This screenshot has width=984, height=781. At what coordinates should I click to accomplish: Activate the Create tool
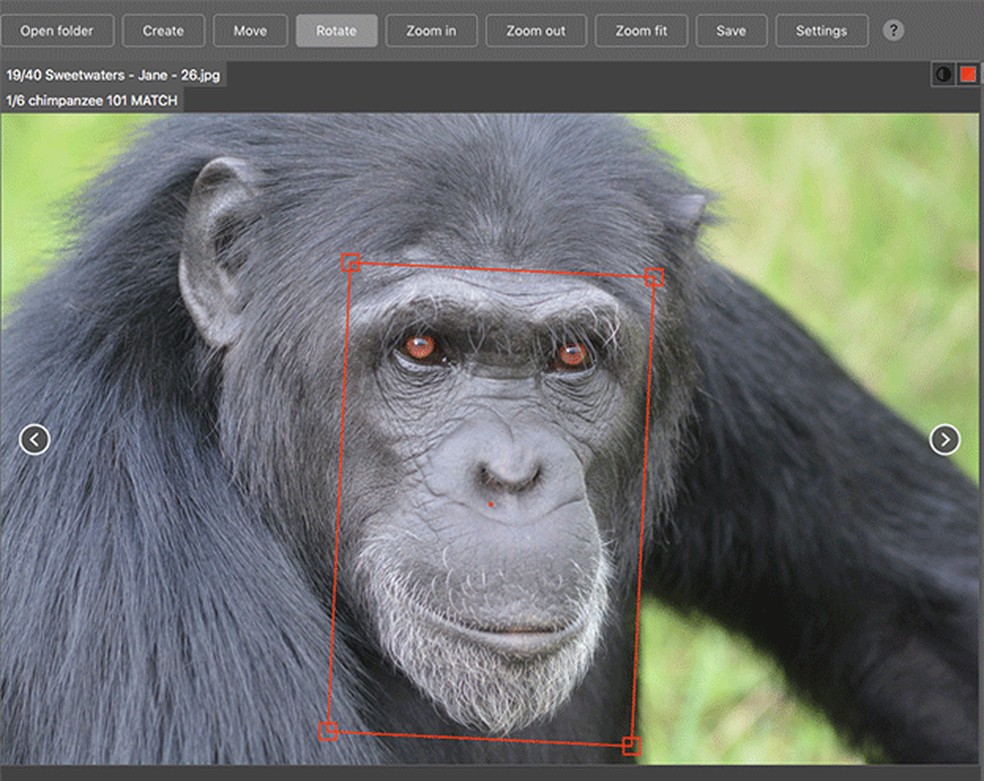pyautogui.click(x=163, y=31)
